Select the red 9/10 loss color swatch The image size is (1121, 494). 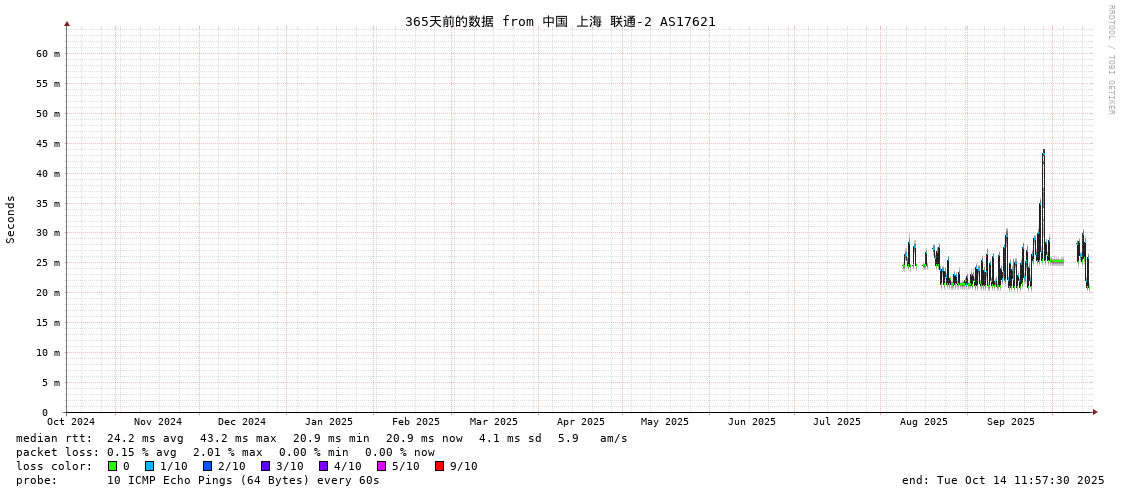(439, 466)
